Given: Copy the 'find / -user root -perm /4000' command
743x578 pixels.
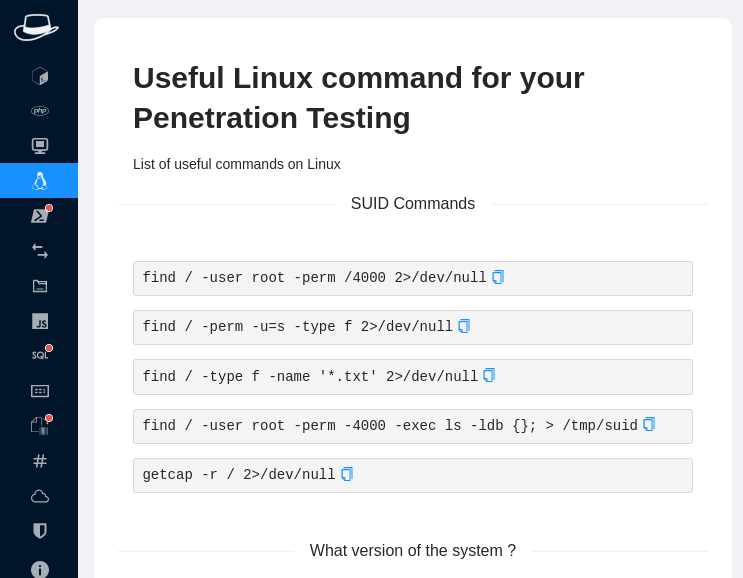Looking at the screenshot, I should 498,277.
